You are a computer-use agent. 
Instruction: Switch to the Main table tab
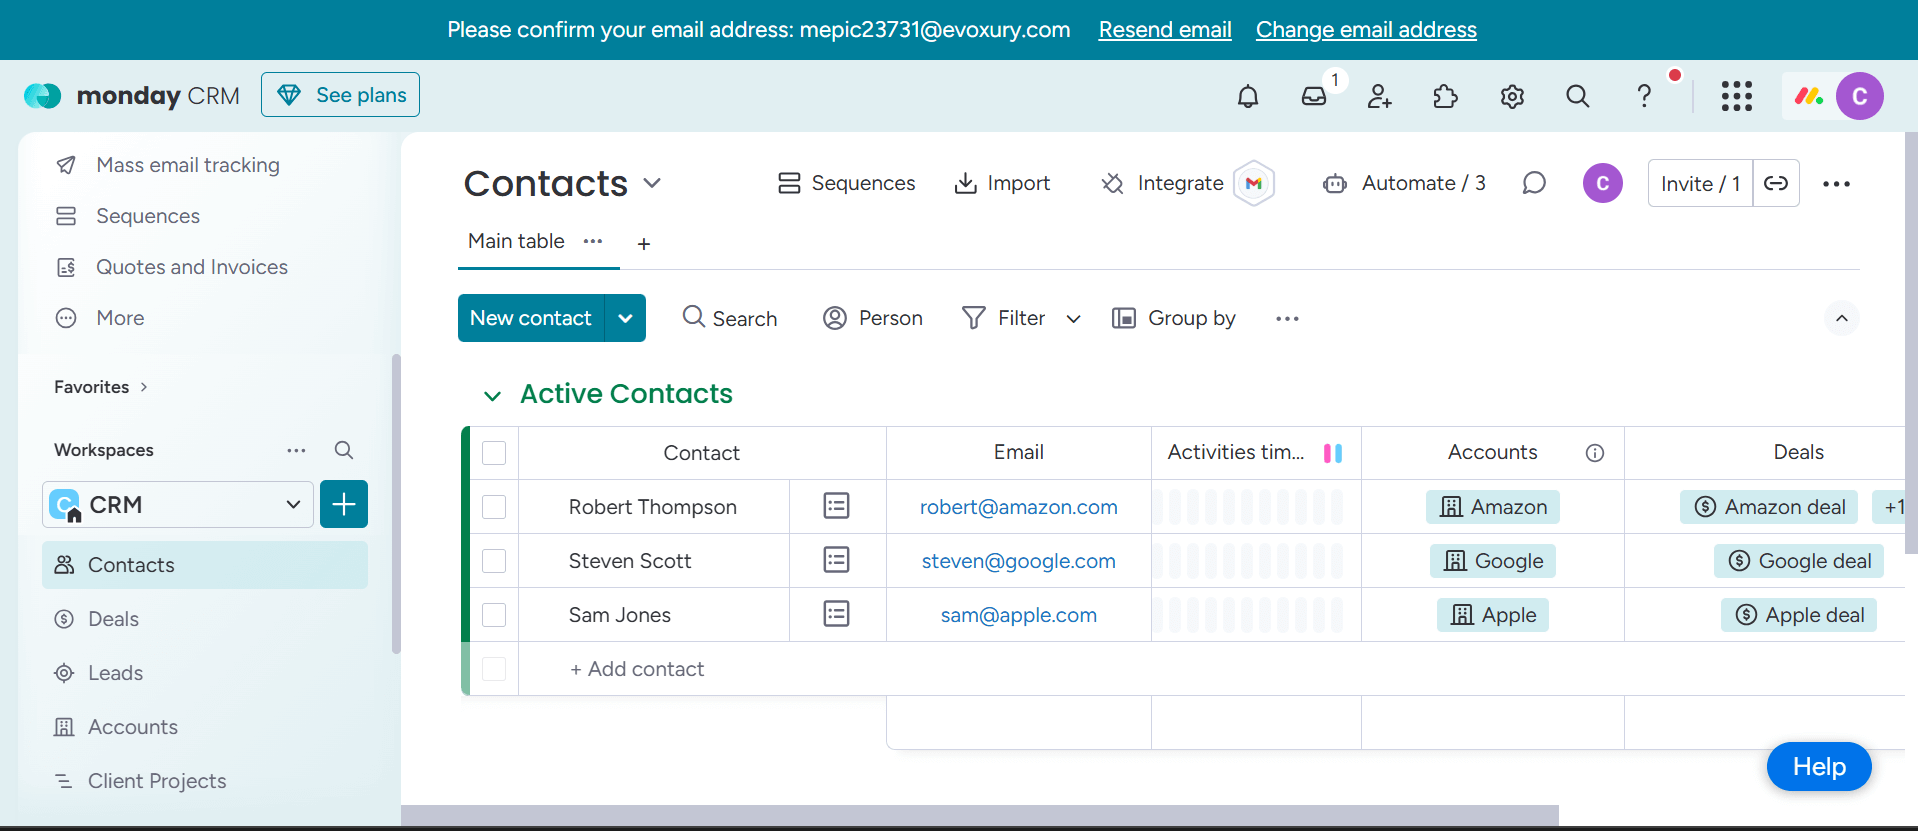point(516,241)
